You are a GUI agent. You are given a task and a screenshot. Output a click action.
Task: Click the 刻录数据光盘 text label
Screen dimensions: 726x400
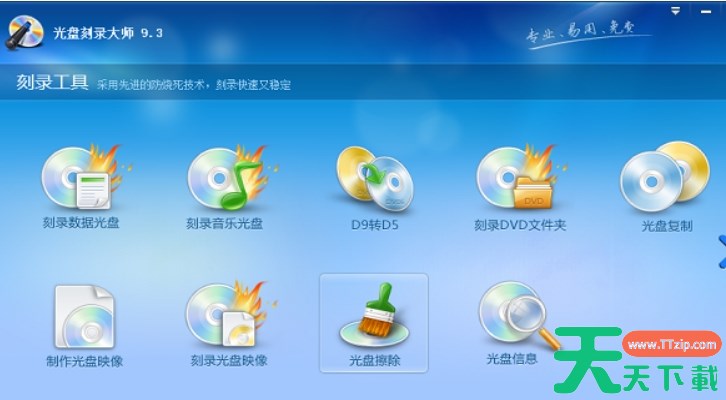pos(81,223)
